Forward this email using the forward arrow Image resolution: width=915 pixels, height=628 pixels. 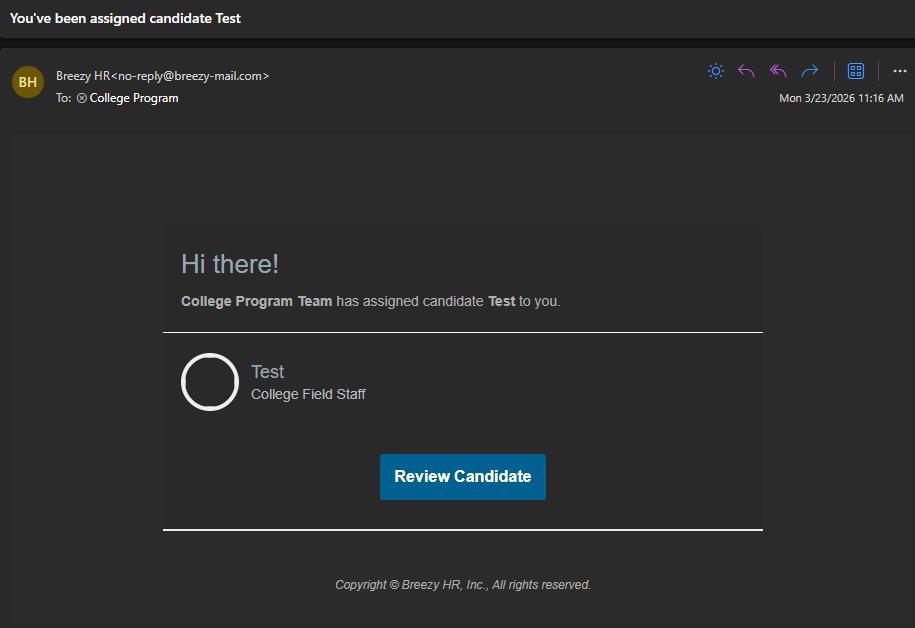pyautogui.click(x=810, y=71)
